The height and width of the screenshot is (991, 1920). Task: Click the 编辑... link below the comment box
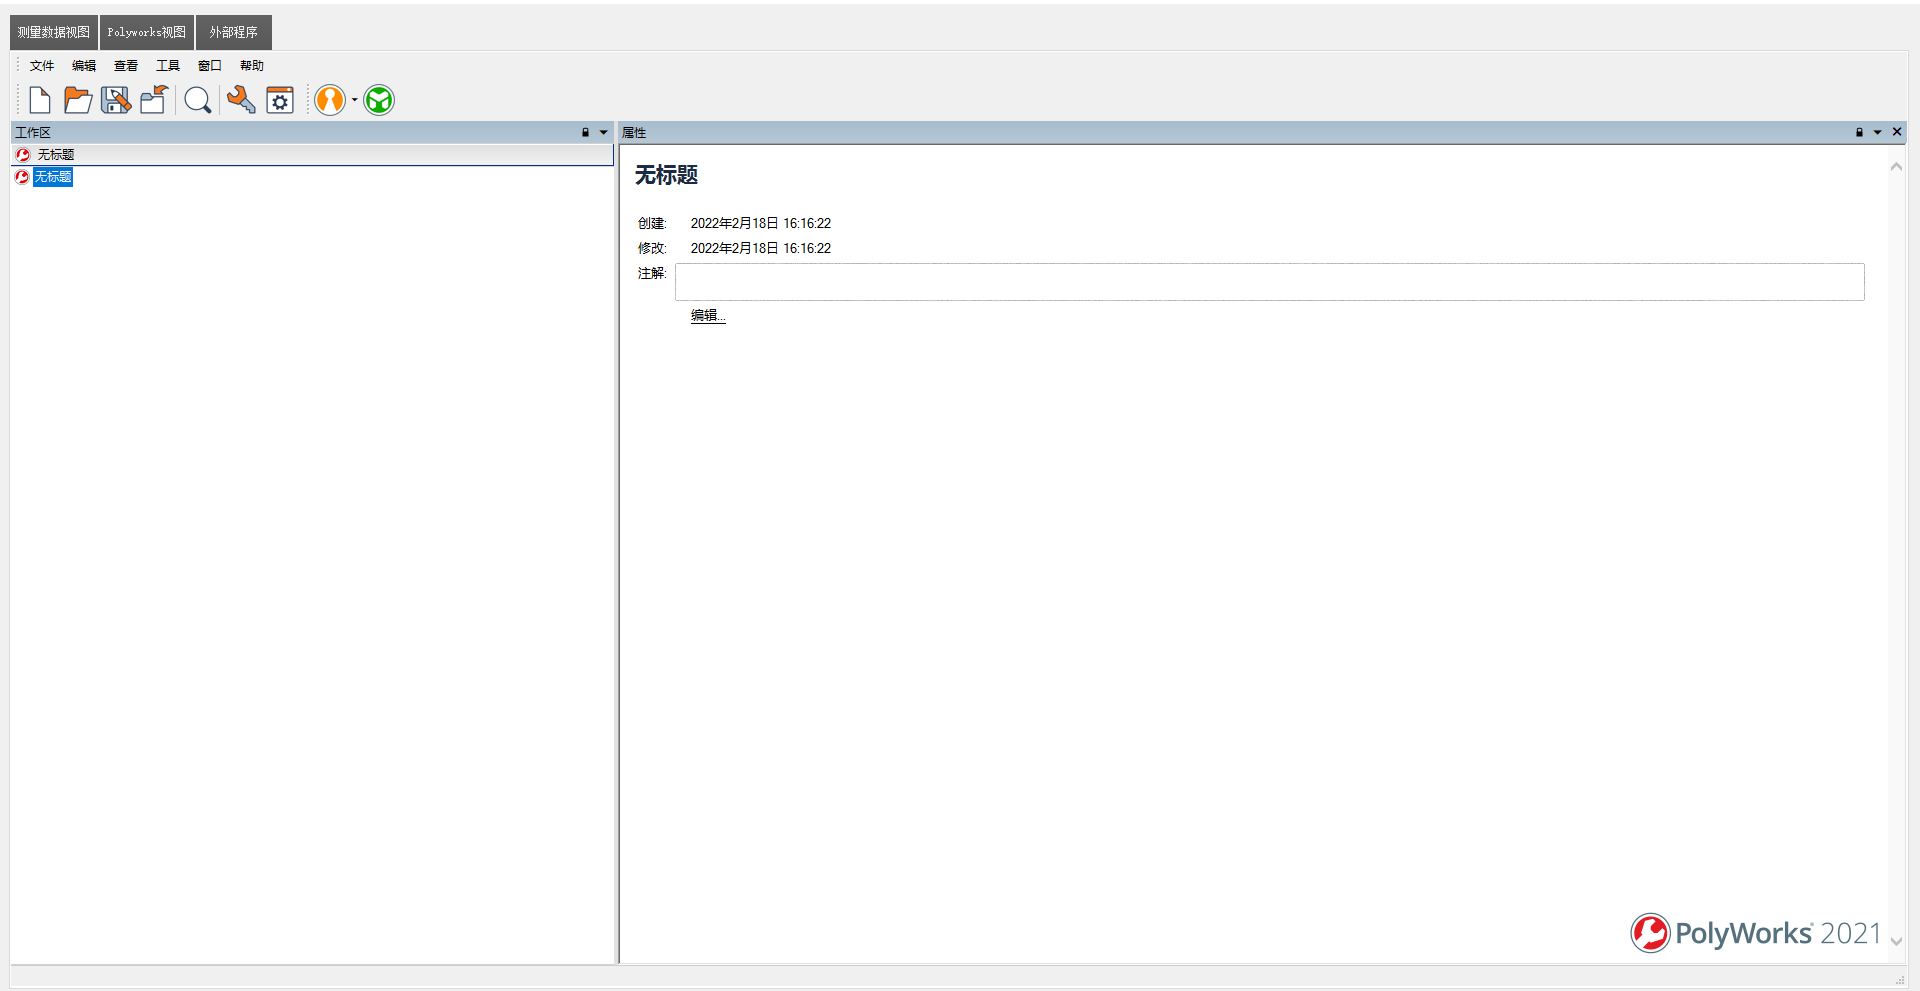(x=707, y=315)
